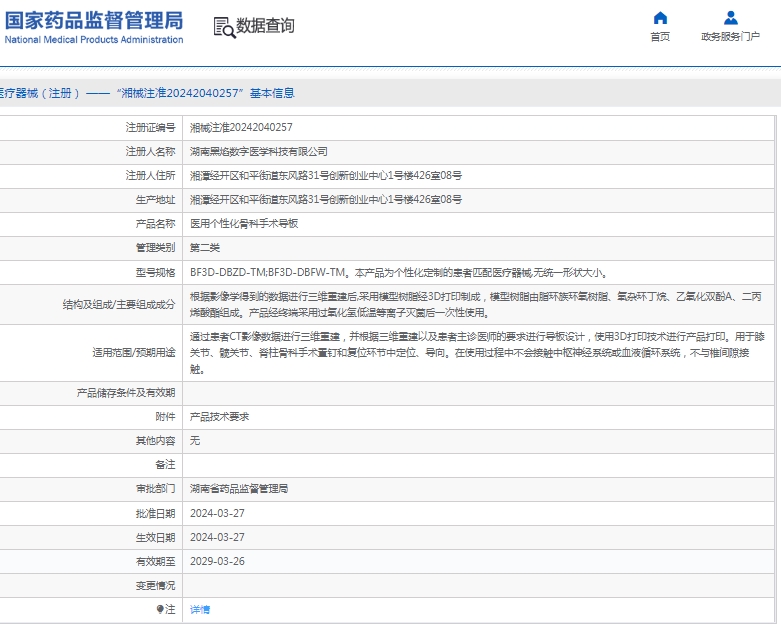The image size is (781, 630).
Task: Click the home (首页) house icon
Action: point(660,18)
